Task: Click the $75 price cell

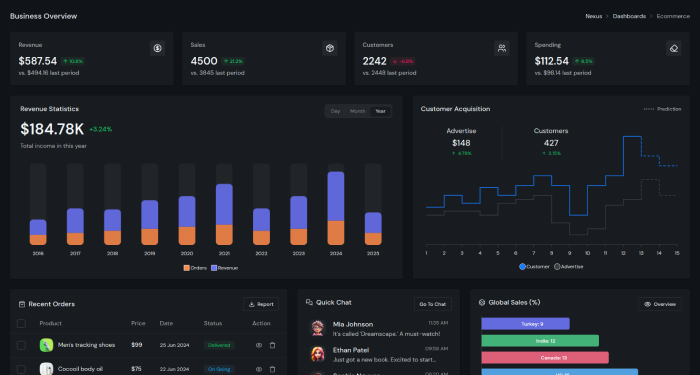Action: tap(136, 369)
